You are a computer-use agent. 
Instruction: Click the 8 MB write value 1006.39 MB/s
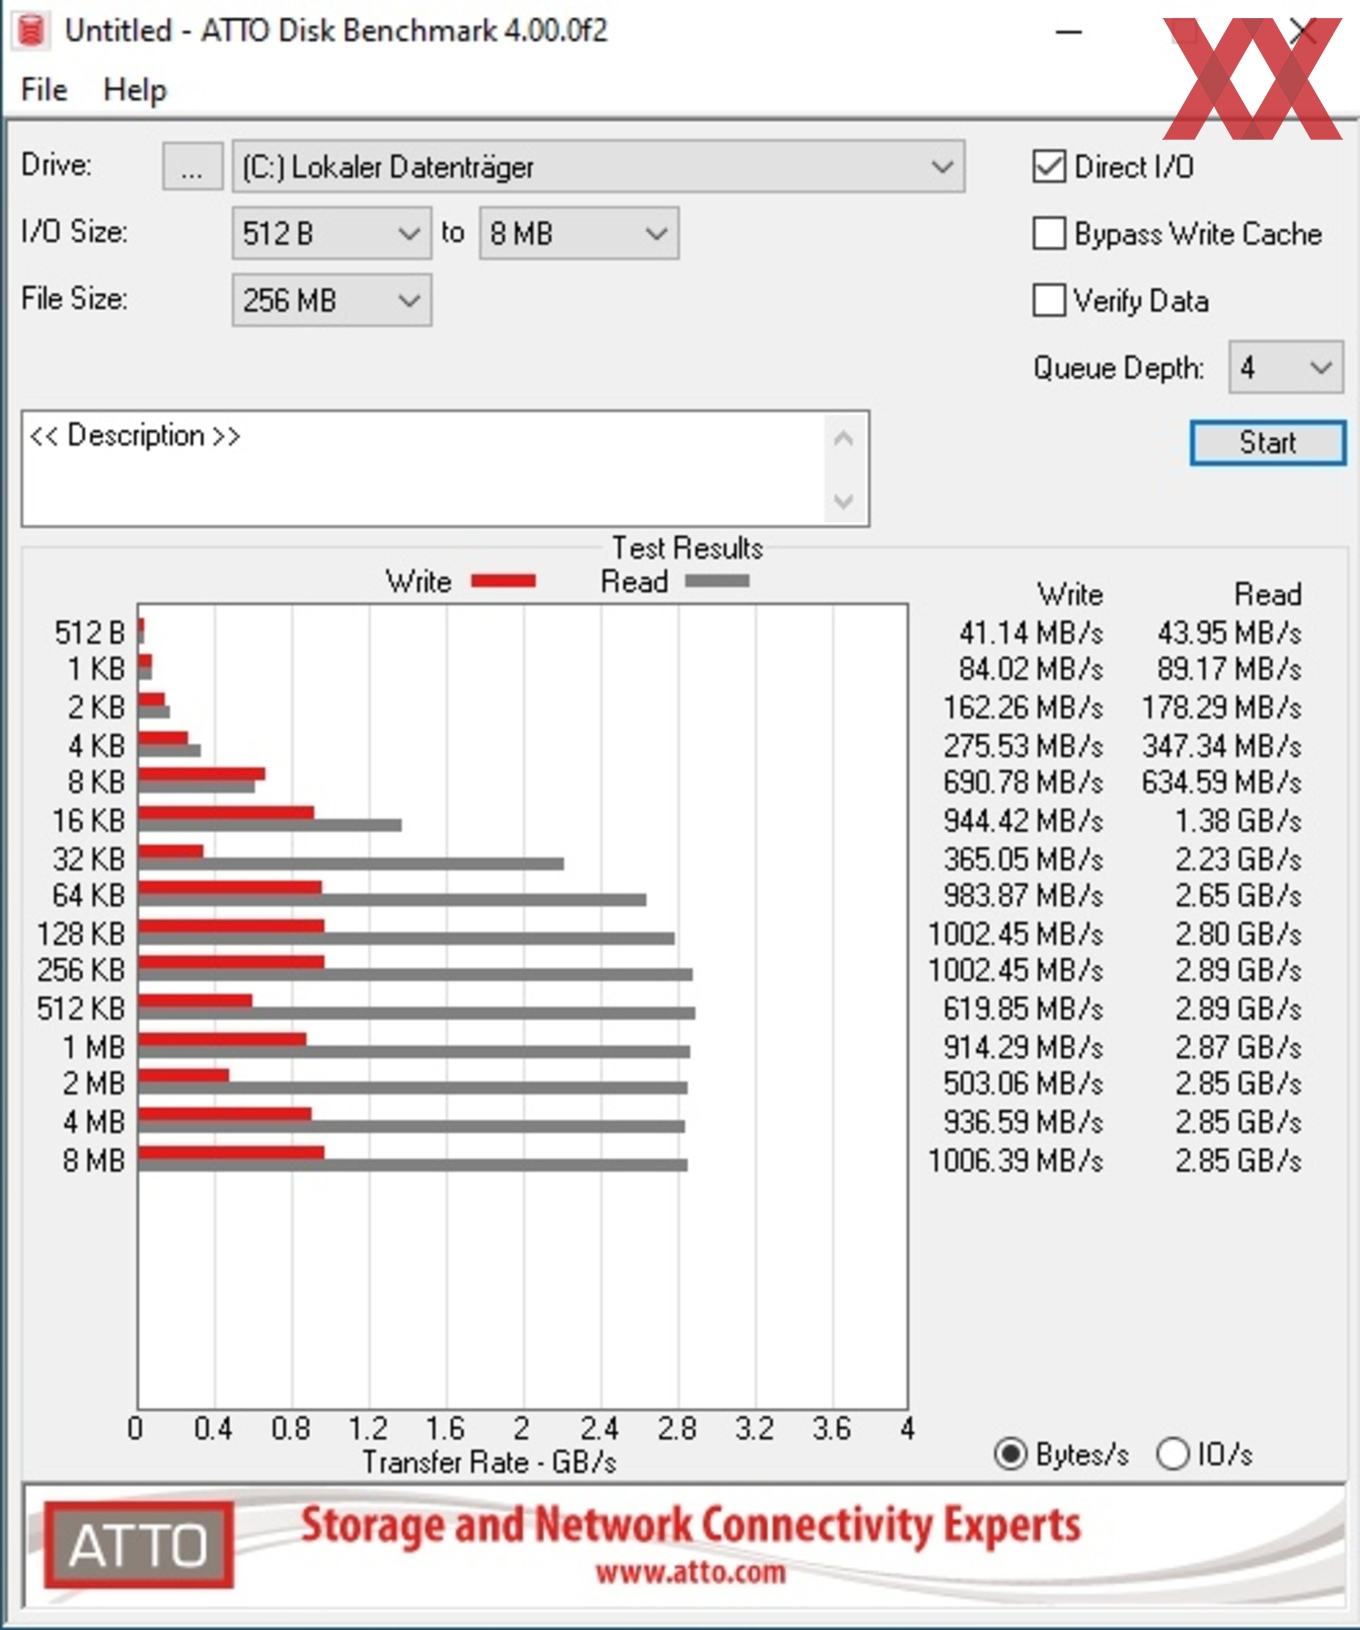click(1016, 1160)
